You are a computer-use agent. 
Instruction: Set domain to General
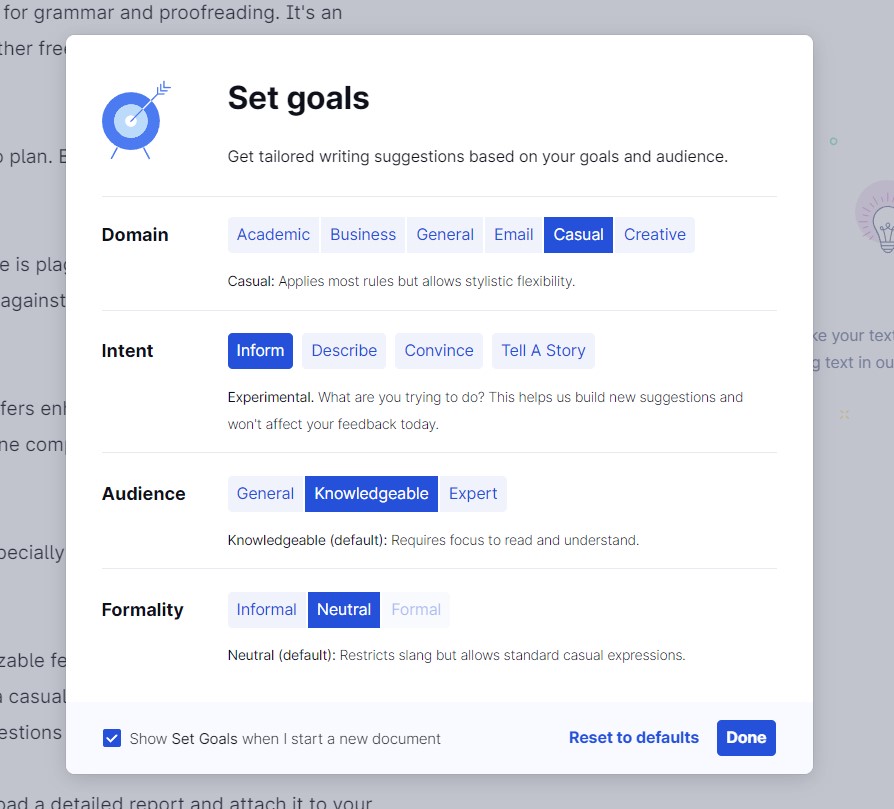[x=445, y=235]
